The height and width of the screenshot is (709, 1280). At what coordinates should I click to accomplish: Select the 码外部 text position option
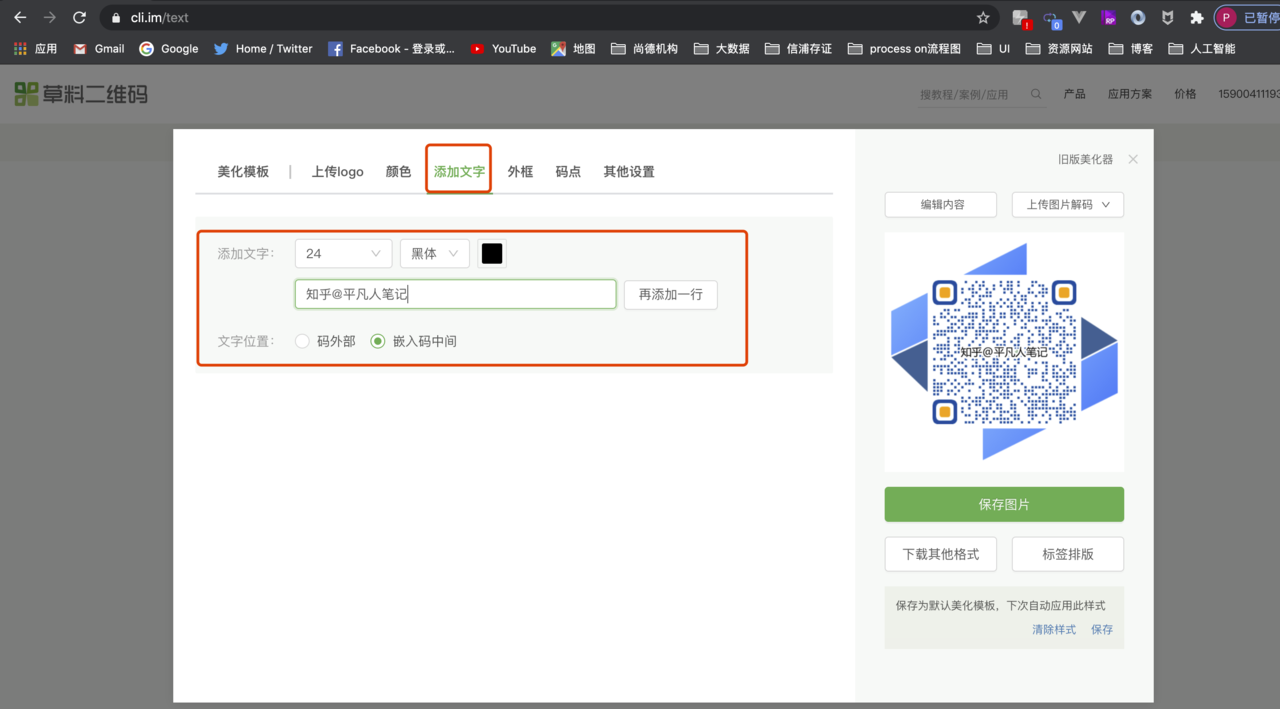click(x=303, y=341)
